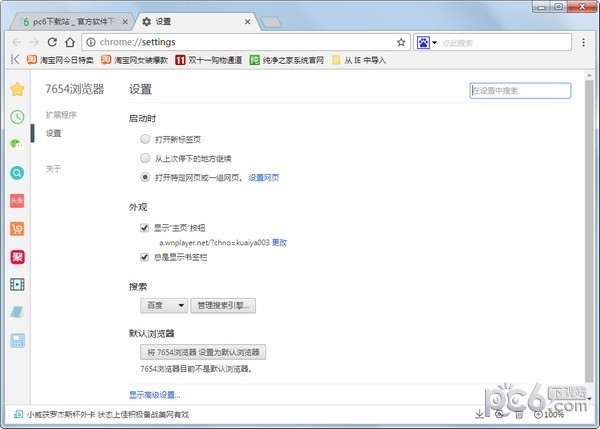600x429 pixels.
Task: Click the 更改 link for homepage
Action: pyautogui.click(x=279, y=242)
